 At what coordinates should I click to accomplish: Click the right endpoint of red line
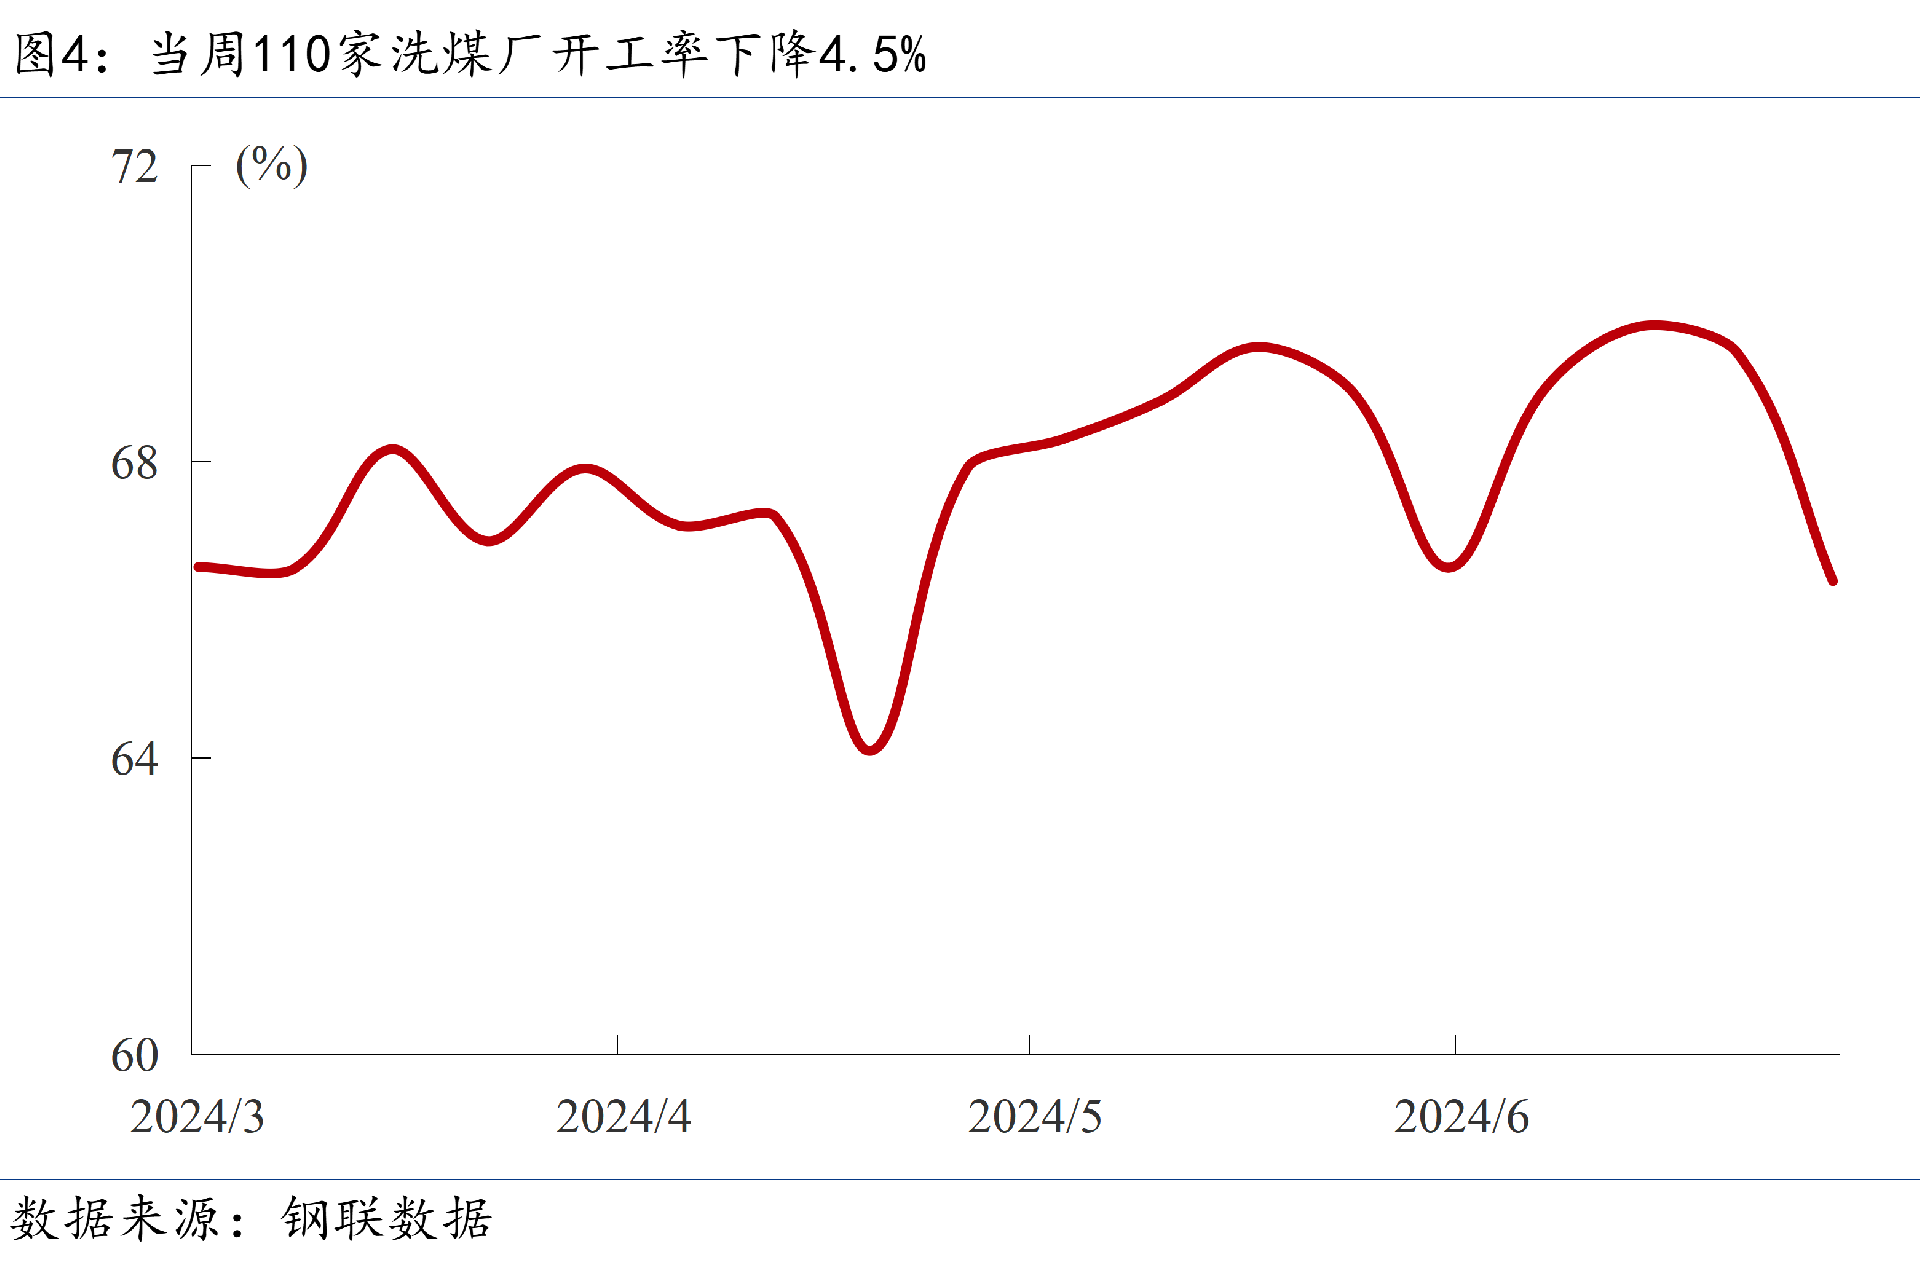point(1832,580)
